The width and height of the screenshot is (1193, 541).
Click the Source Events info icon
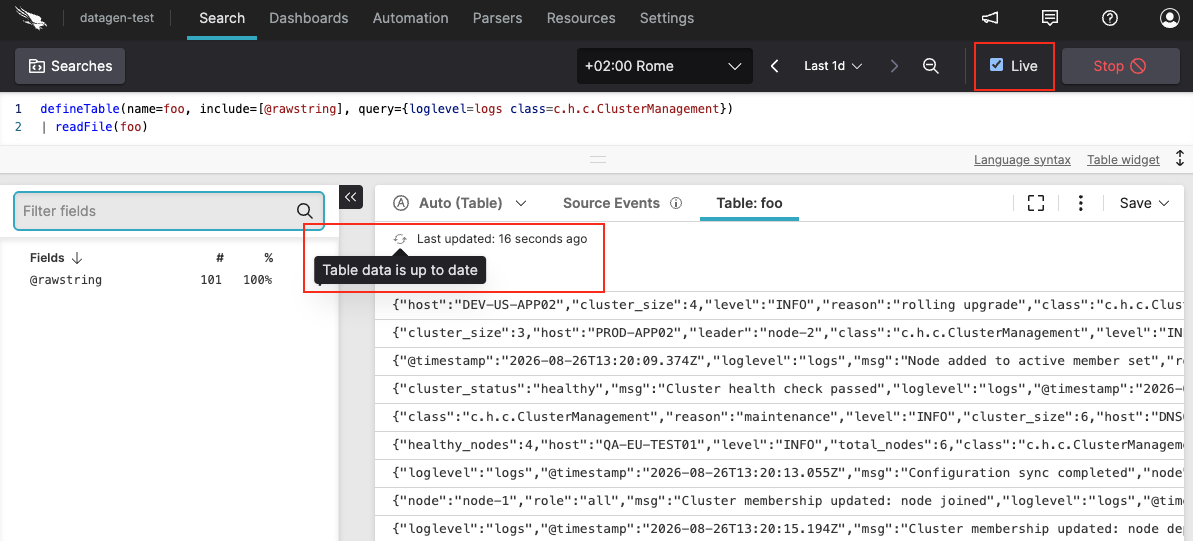(676, 203)
